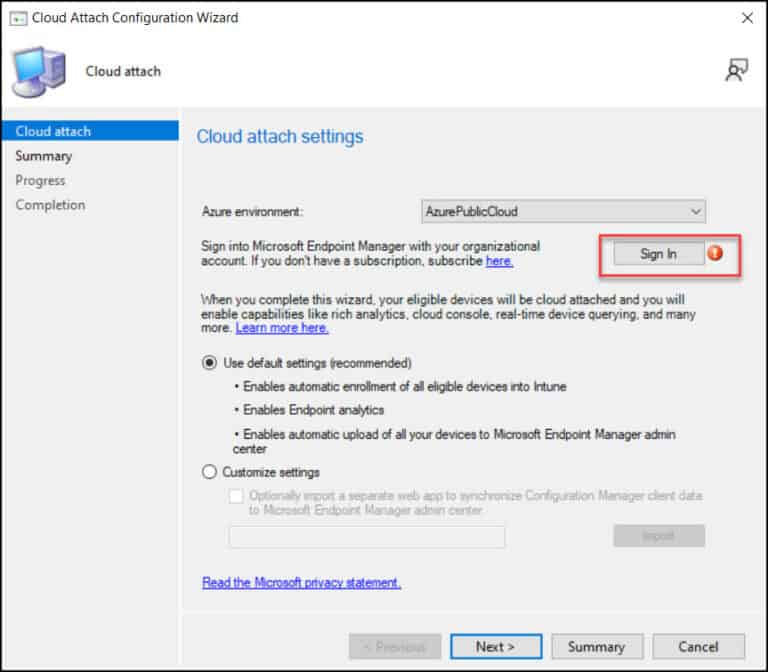Click the orange warning icon beside Sign In
This screenshot has height=672, width=768.
point(715,253)
